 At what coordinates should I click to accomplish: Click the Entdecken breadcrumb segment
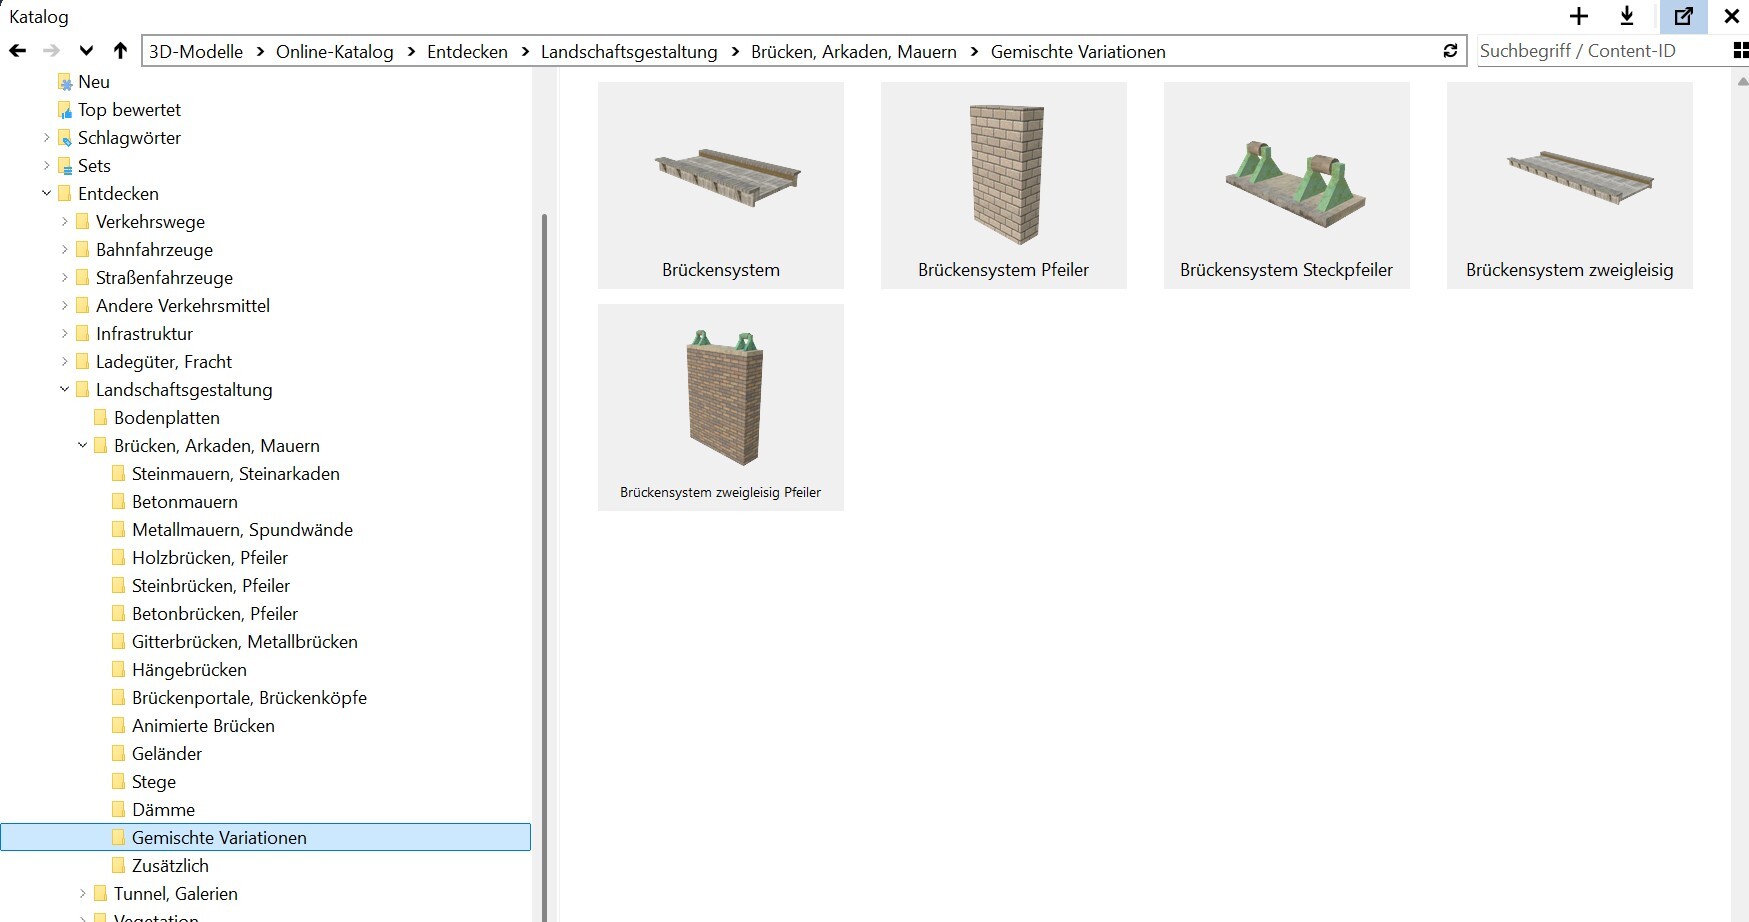click(x=467, y=52)
